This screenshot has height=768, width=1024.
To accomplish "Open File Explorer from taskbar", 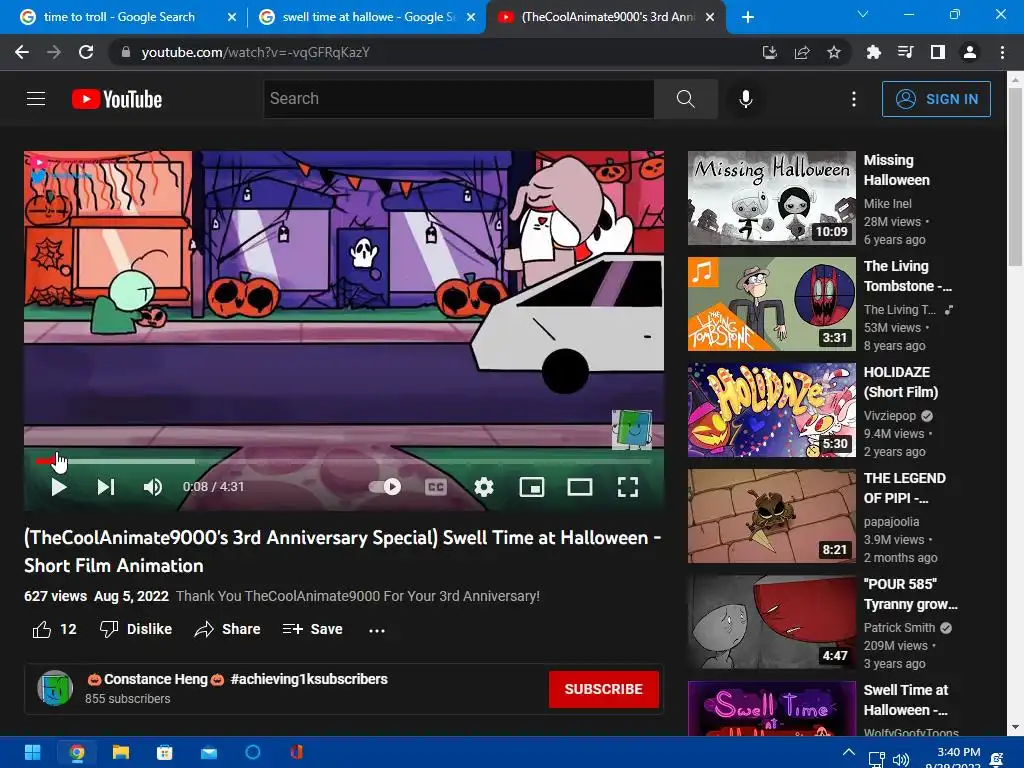I will (121, 753).
